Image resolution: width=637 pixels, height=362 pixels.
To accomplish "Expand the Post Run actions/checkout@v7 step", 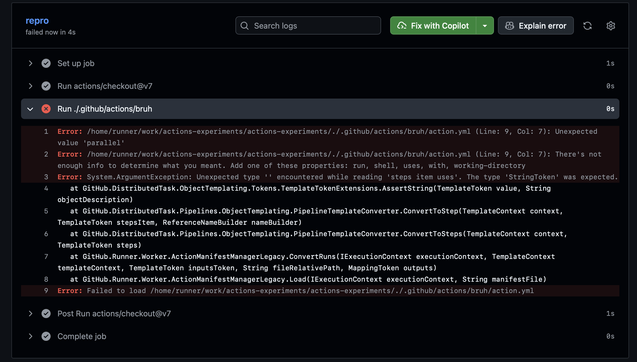I will pos(30,314).
